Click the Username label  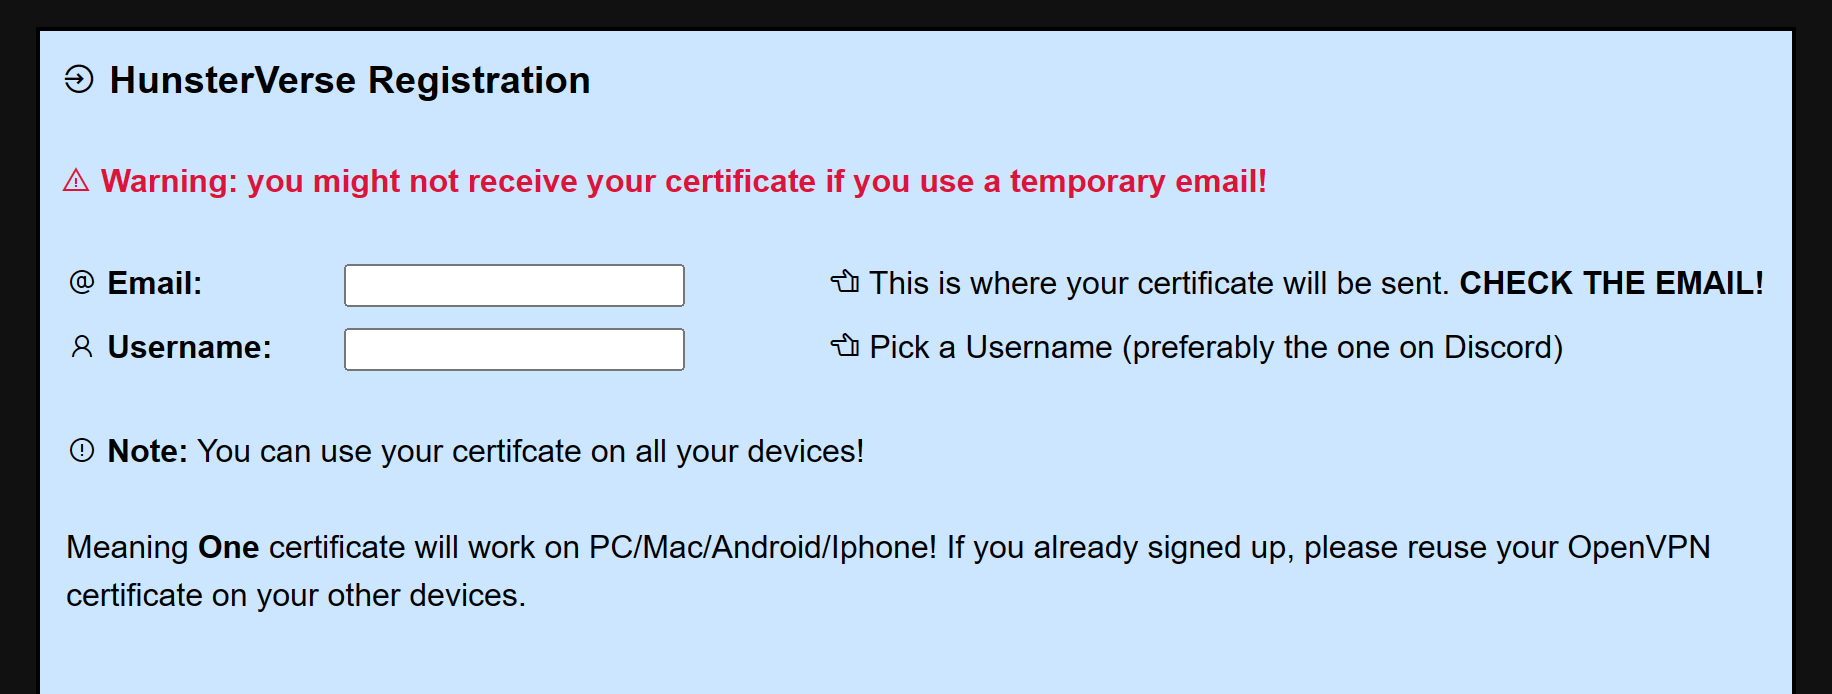pyautogui.click(x=190, y=347)
